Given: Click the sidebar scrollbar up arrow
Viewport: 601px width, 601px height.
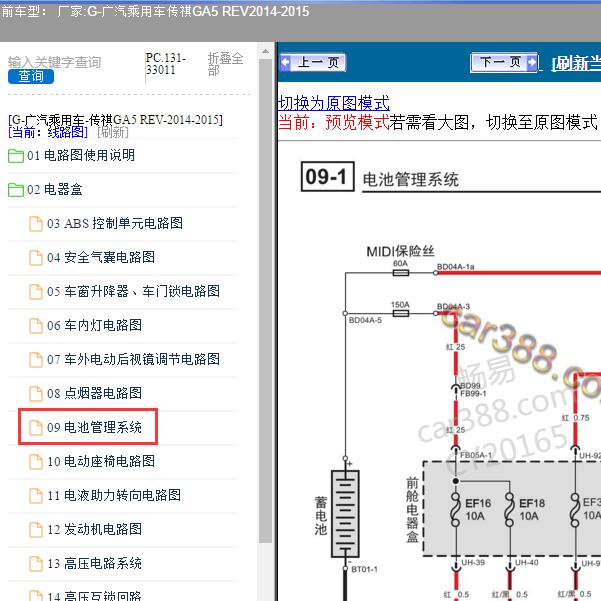Looking at the screenshot, I should click(265, 51).
